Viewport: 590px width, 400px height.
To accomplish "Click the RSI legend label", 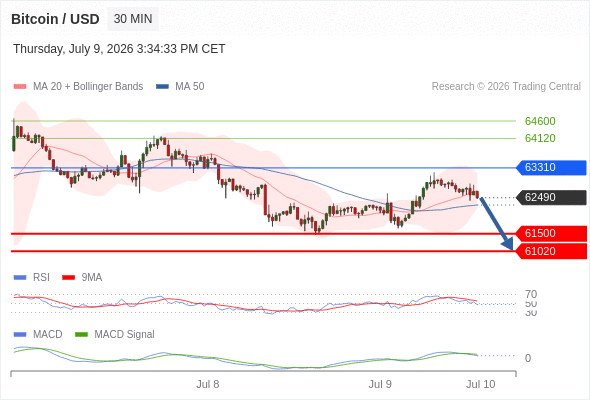I will (x=41, y=278).
